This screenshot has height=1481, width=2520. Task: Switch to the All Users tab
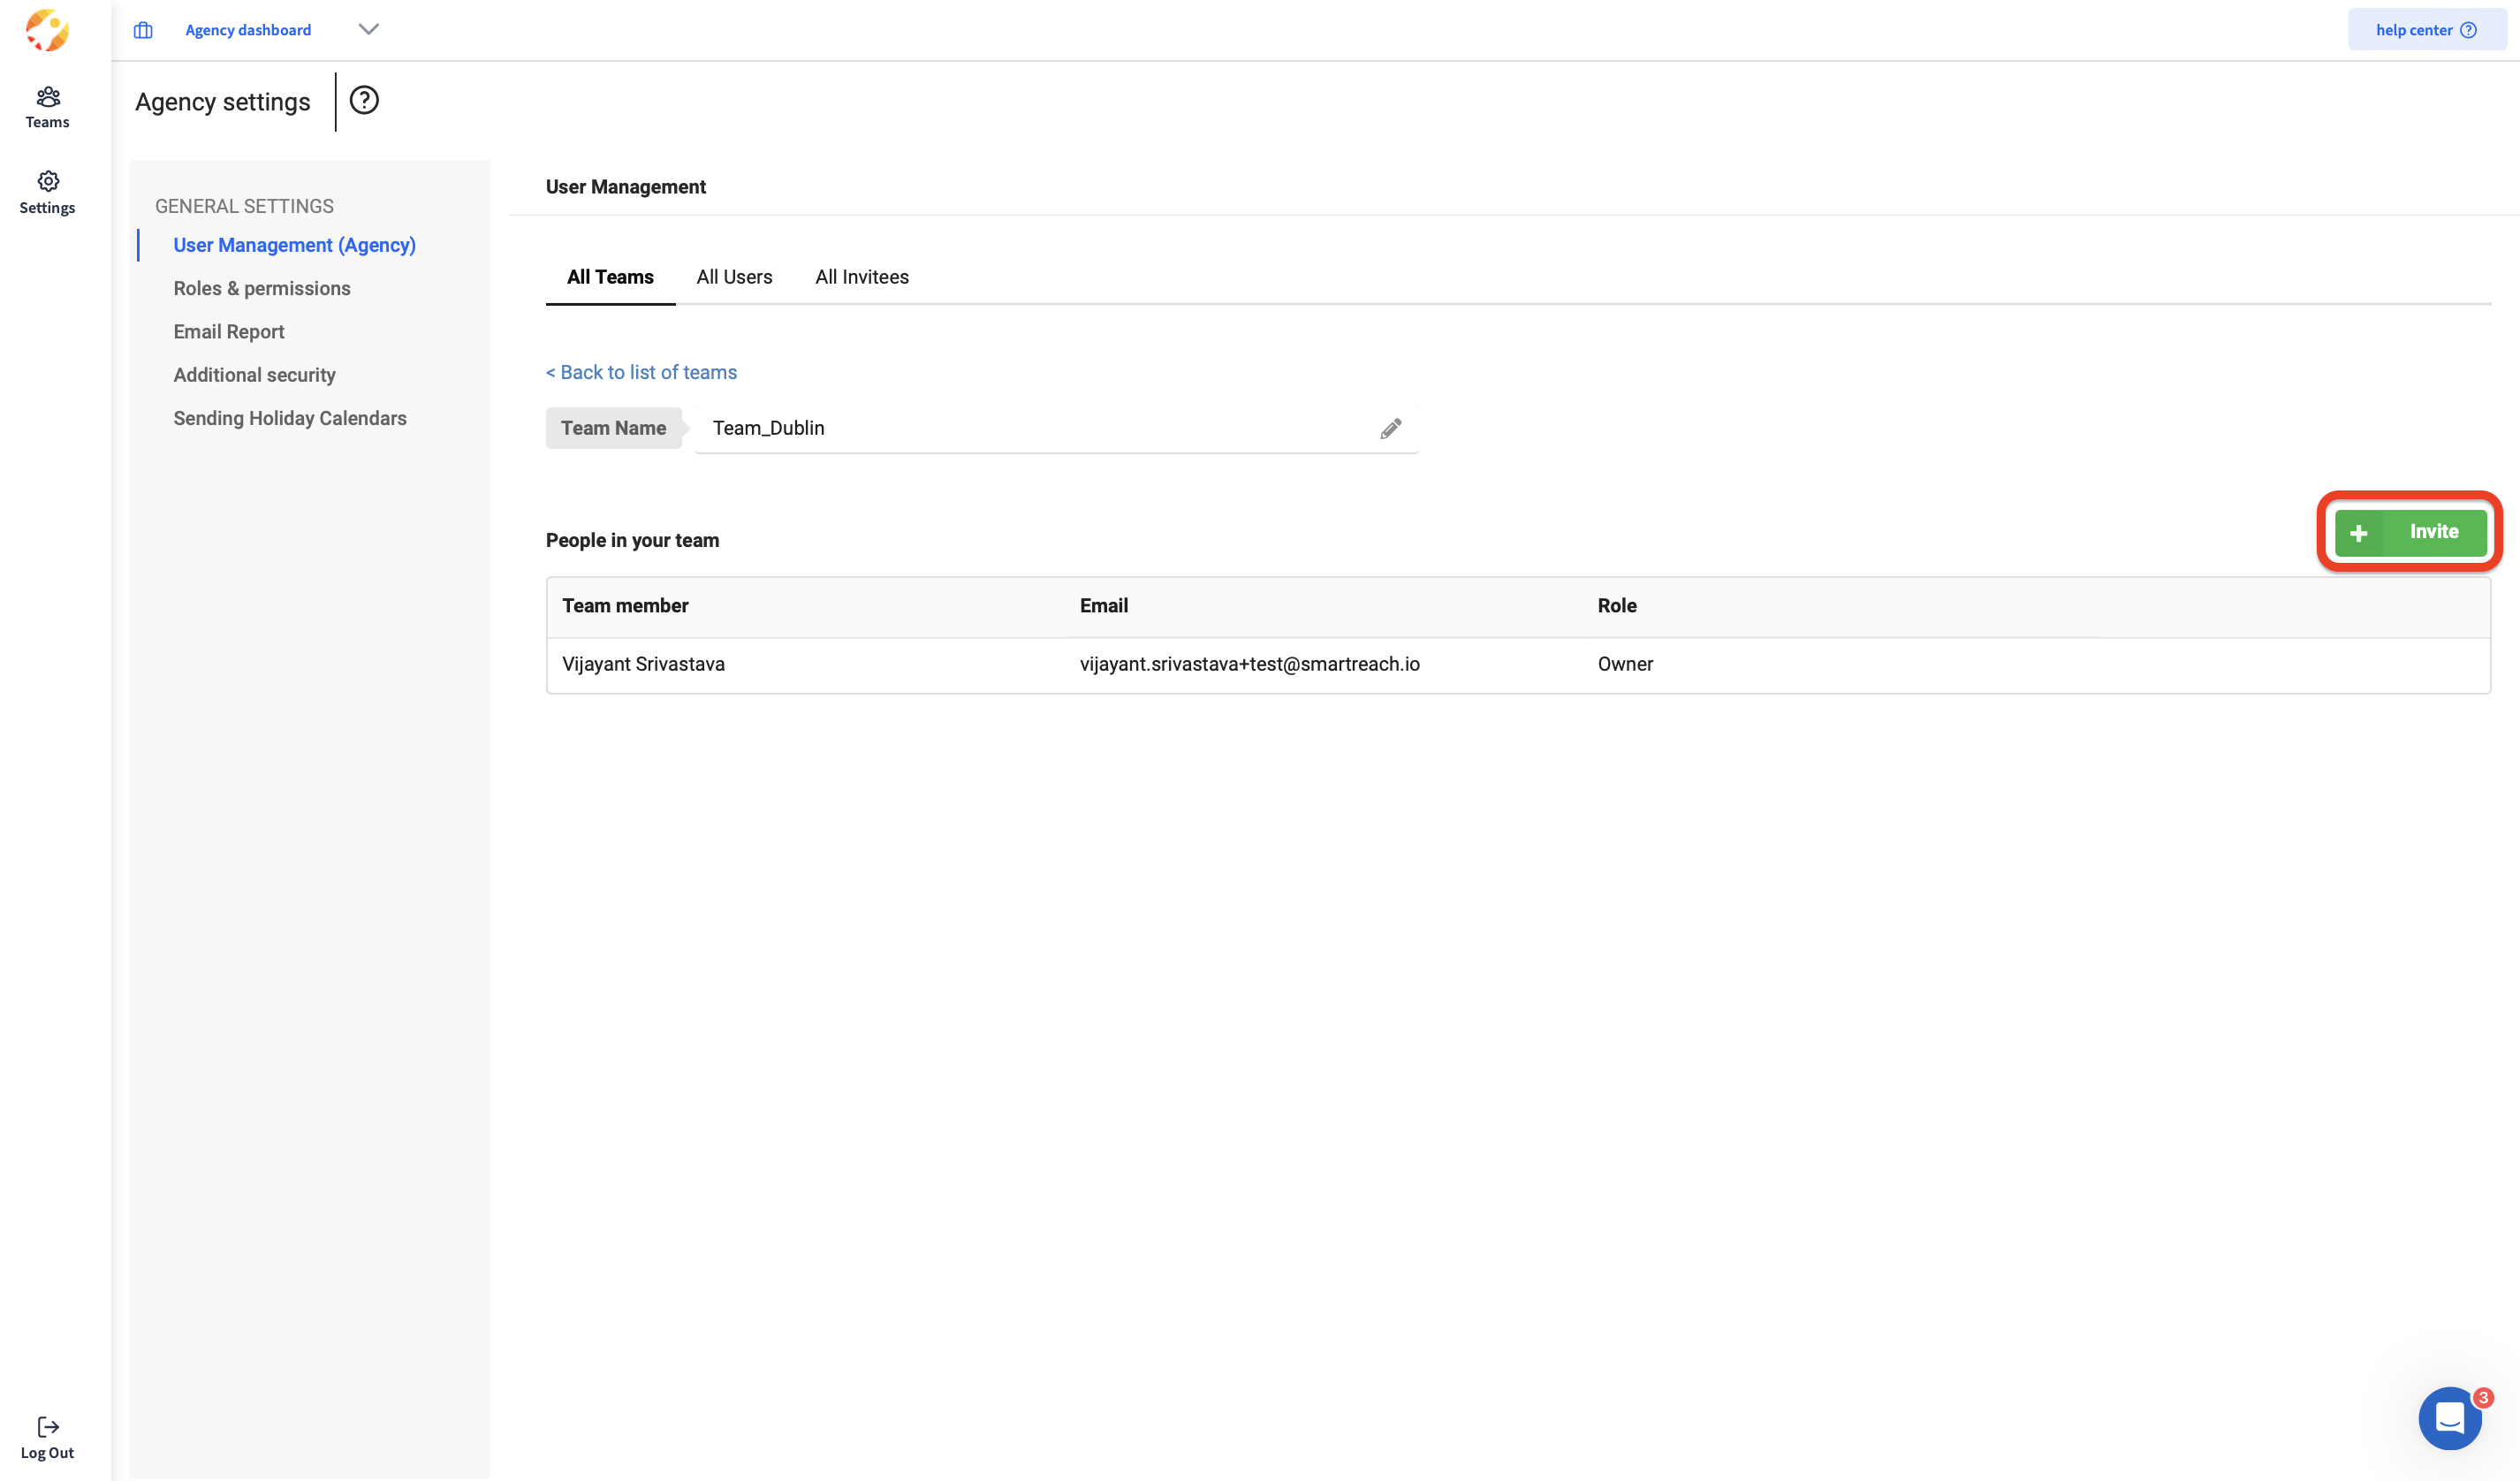[734, 277]
